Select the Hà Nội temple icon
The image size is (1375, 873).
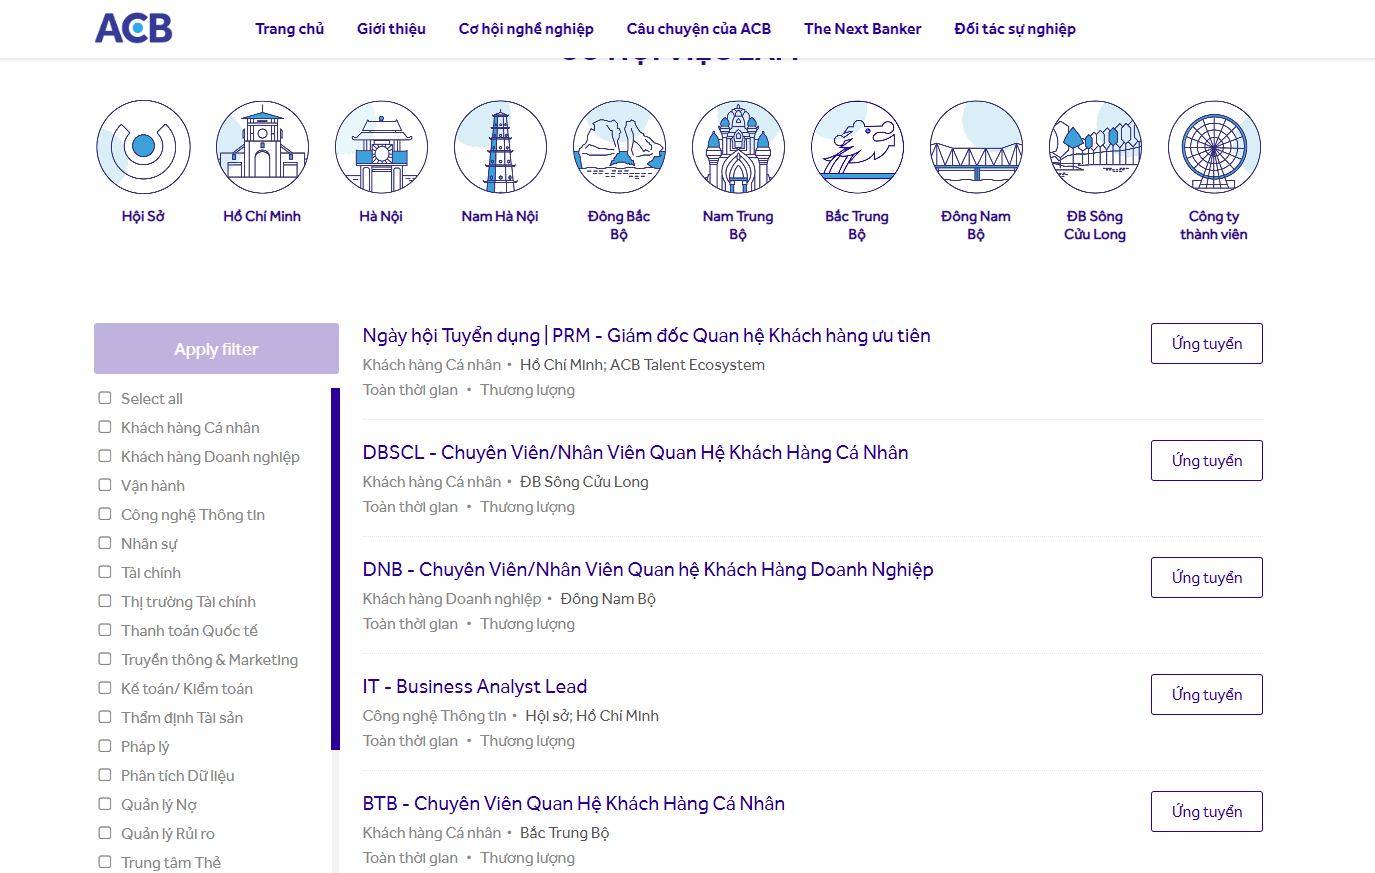click(381, 147)
